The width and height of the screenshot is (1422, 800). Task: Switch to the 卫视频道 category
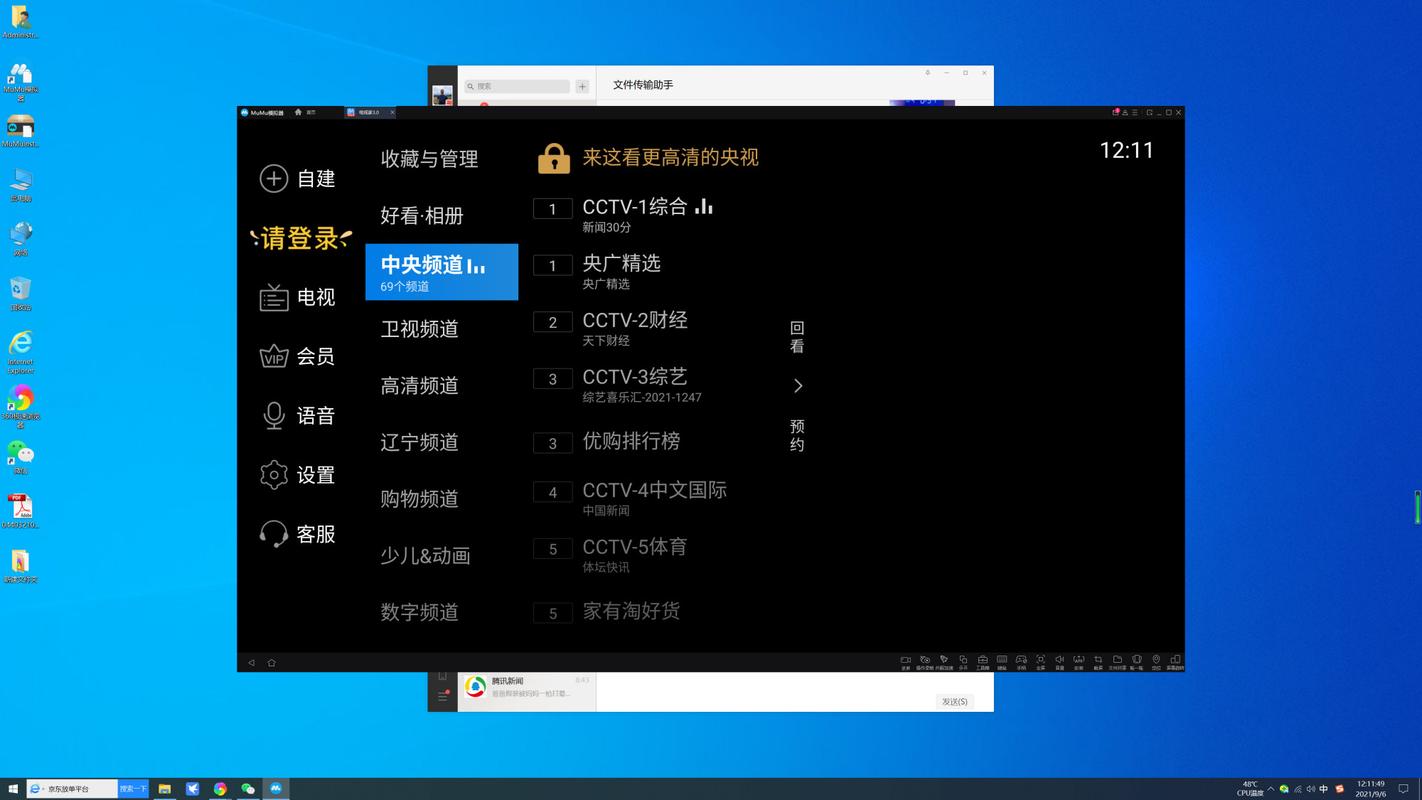[419, 329]
